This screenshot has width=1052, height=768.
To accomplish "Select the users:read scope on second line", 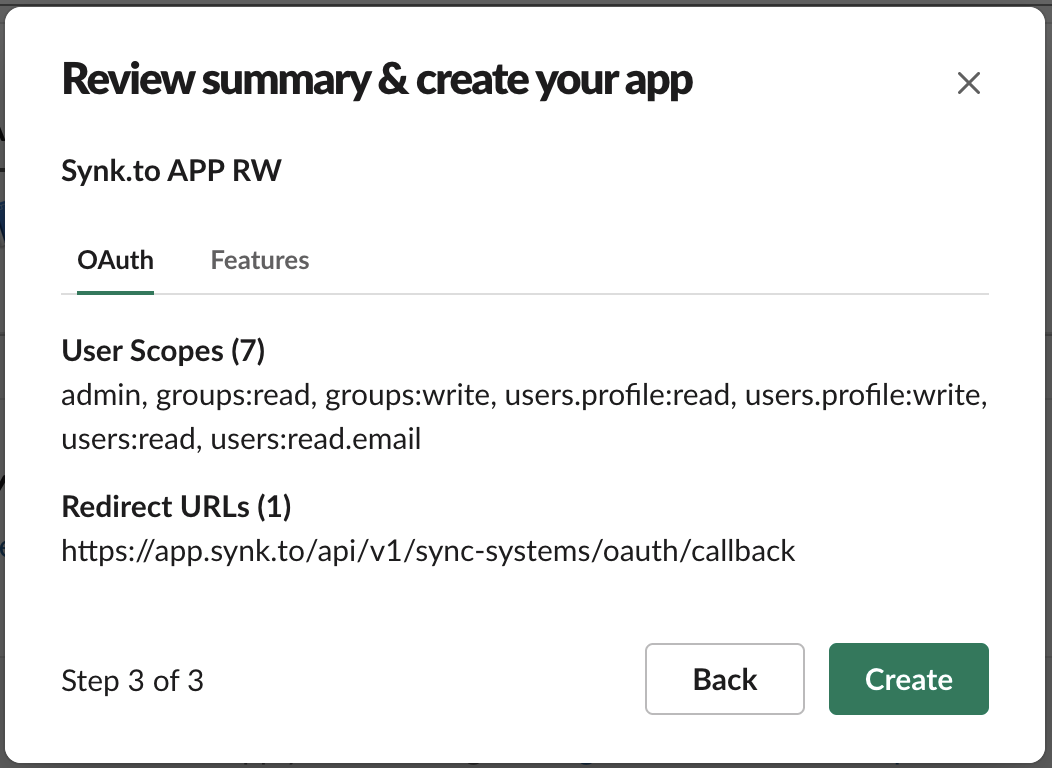I will [x=129, y=438].
